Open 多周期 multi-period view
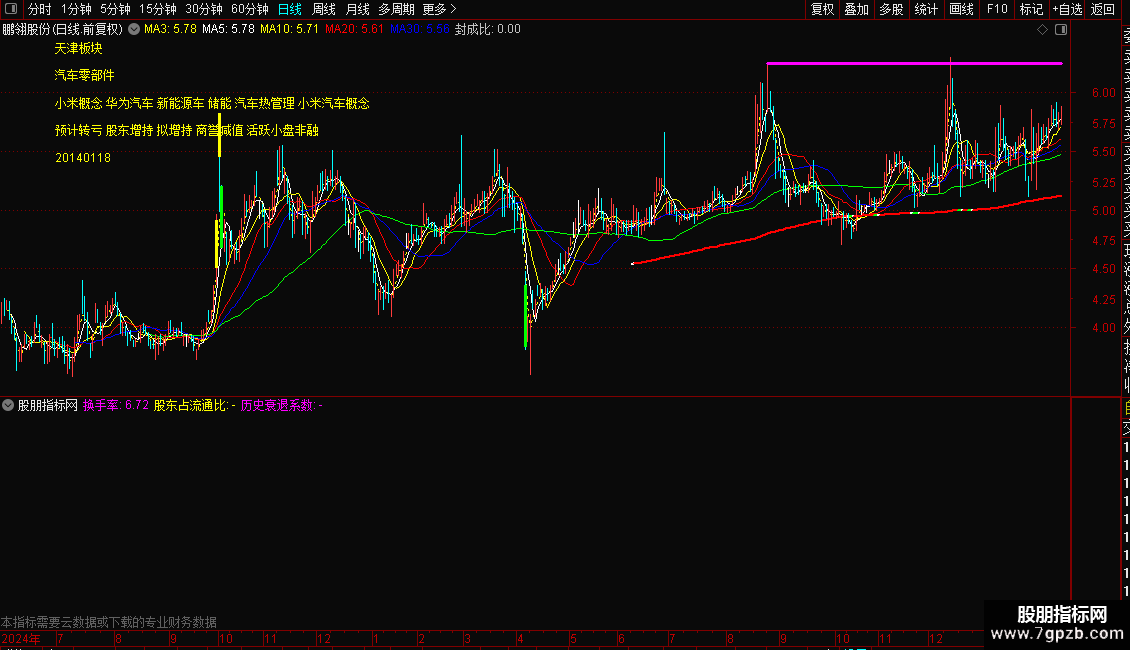Viewport: 1130px width, 650px height. pyautogui.click(x=396, y=9)
